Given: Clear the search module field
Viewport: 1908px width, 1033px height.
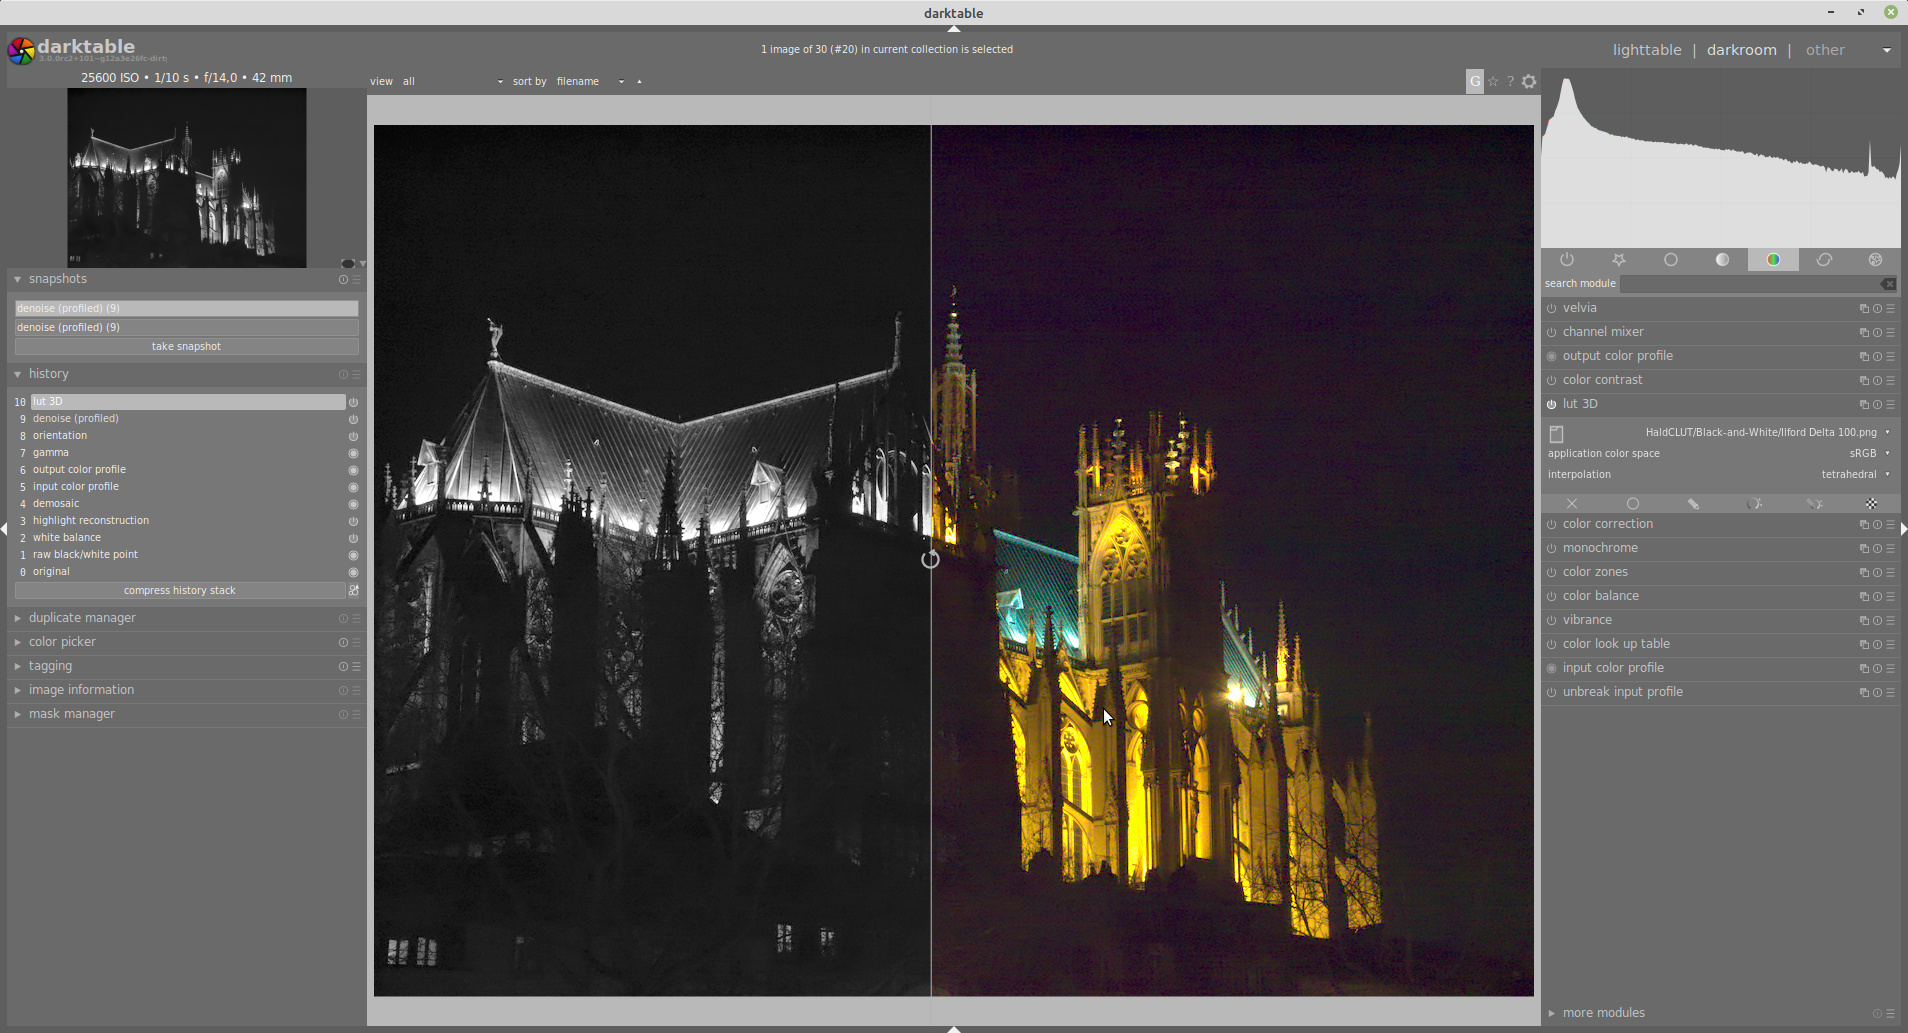Looking at the screenshot, I should (x=1888, y=284).
